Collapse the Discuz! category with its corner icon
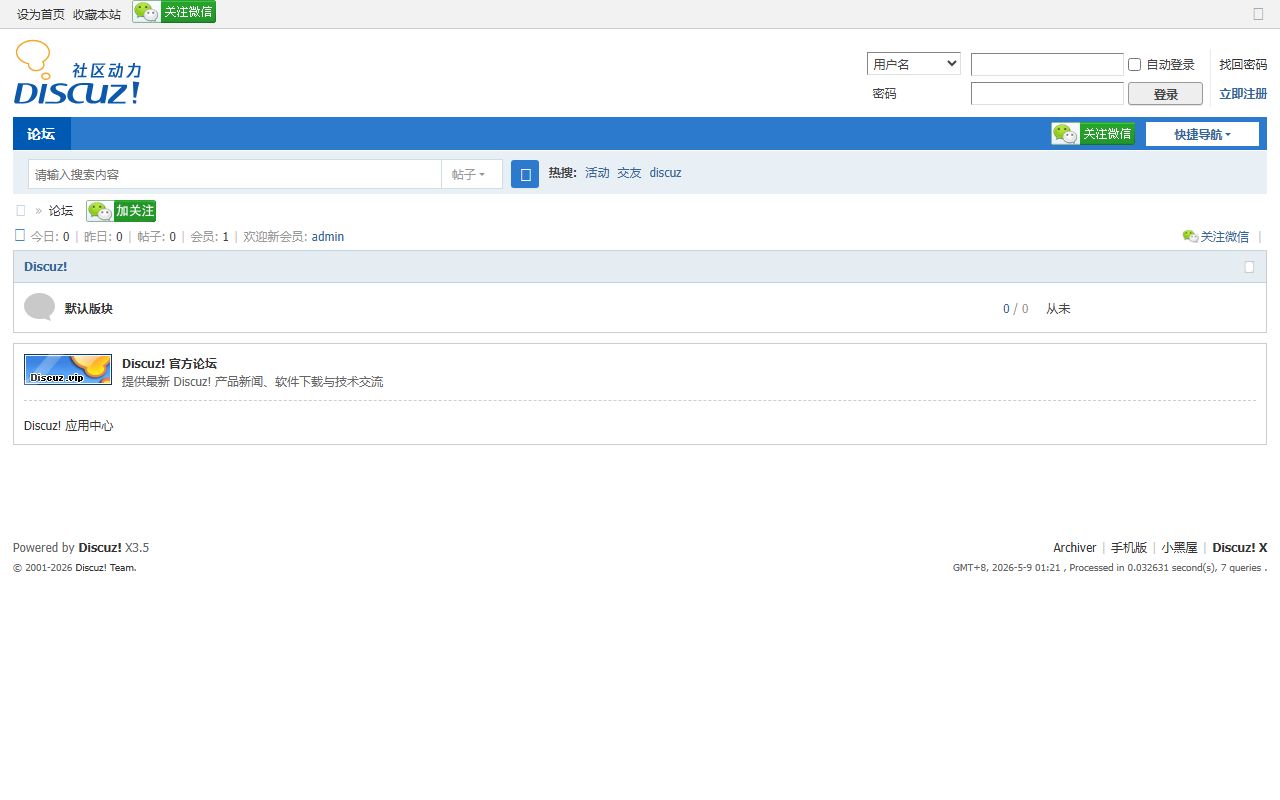Viewport: 1280px width, 800px height. point(1249,267)
